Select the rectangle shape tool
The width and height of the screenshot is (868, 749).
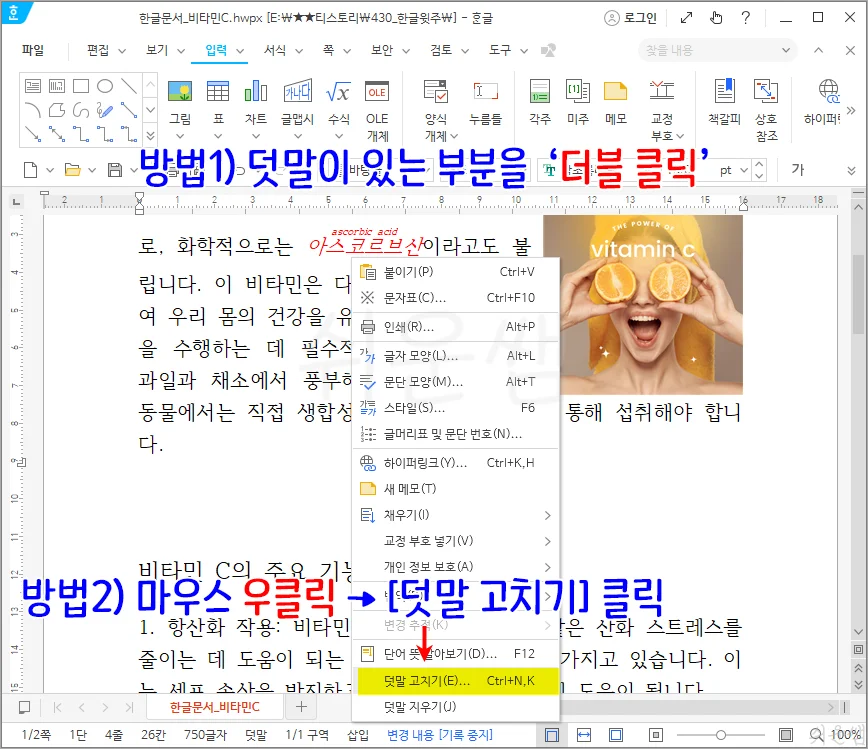(81, 86)
